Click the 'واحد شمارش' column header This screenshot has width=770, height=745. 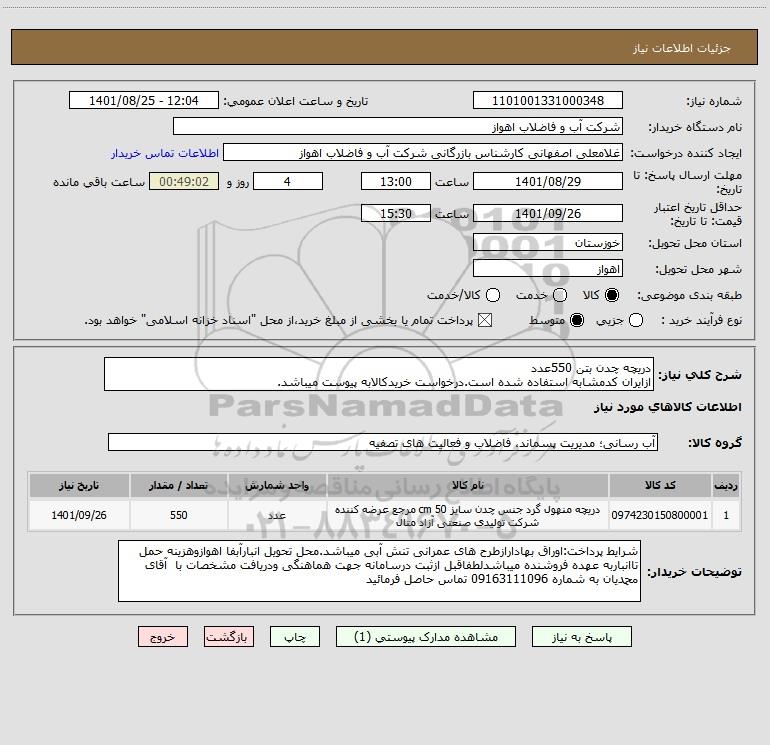(x=277, y=486)
